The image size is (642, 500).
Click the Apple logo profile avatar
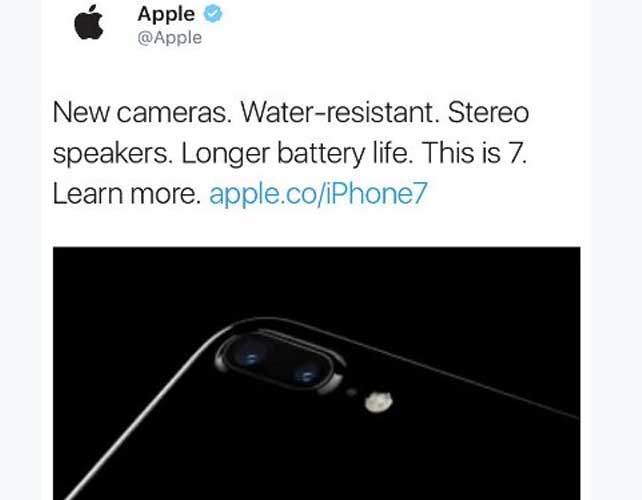tap(88, 22)
